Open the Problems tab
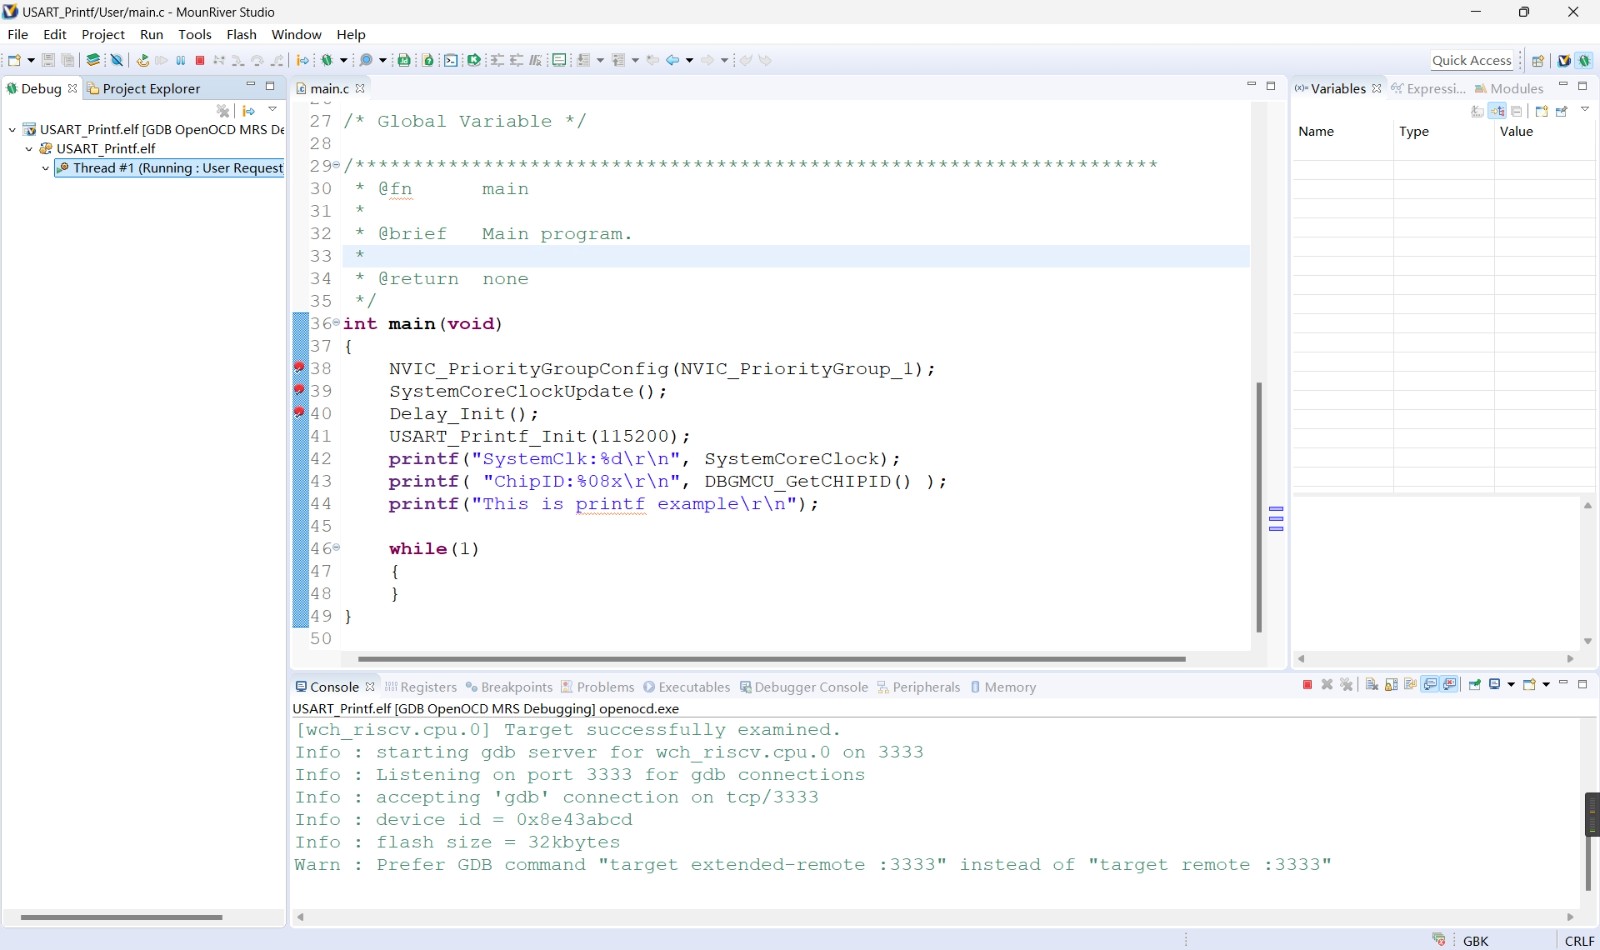This screenshot has width=1600, height=950. coord(598,687)
